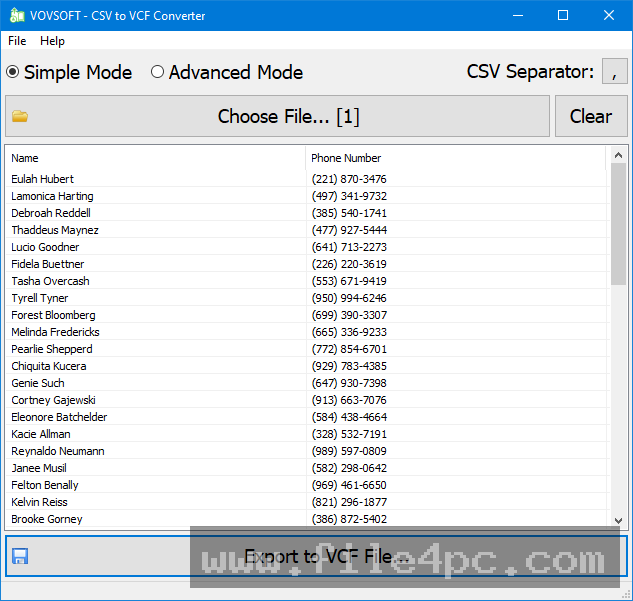
Task: Click the scroll up arrow of the list
Action: click(618, 155)
